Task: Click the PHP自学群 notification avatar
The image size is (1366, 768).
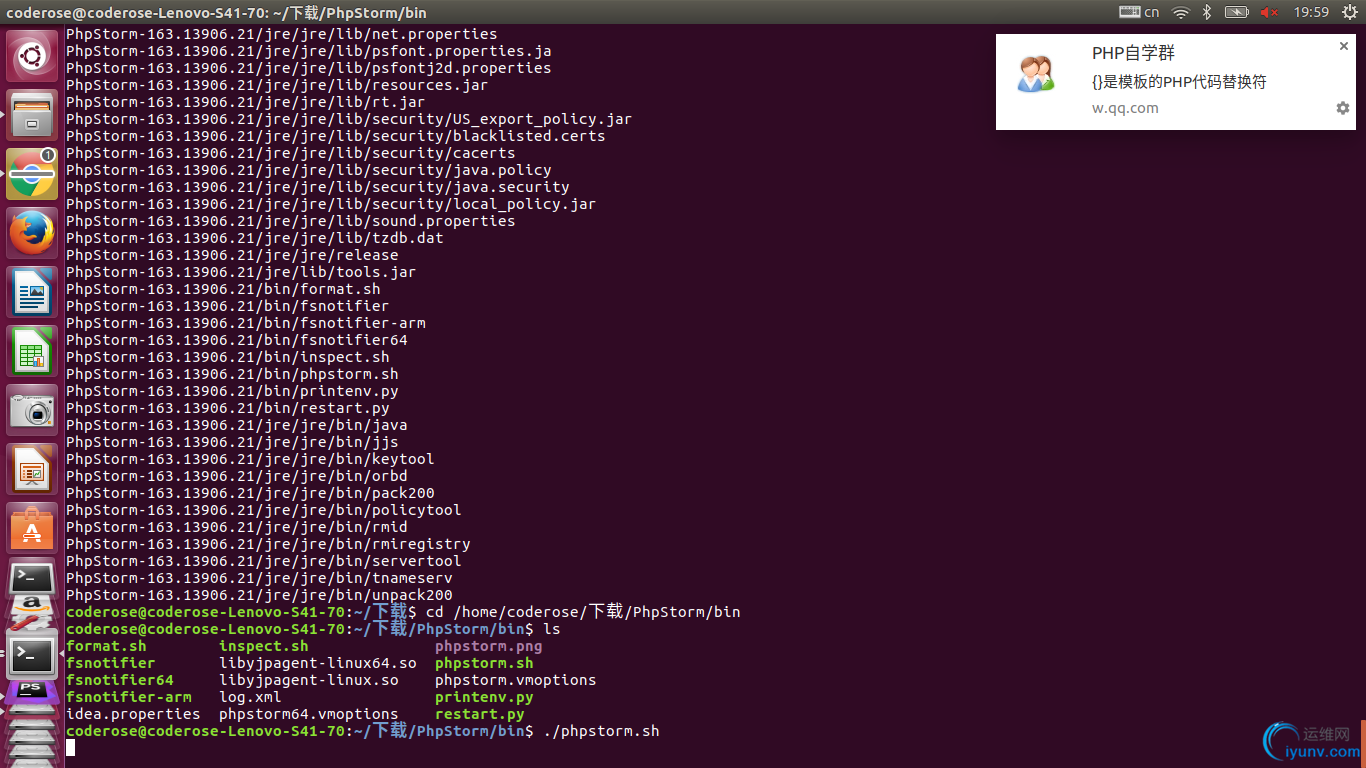Action: (x=1036, y=74)
